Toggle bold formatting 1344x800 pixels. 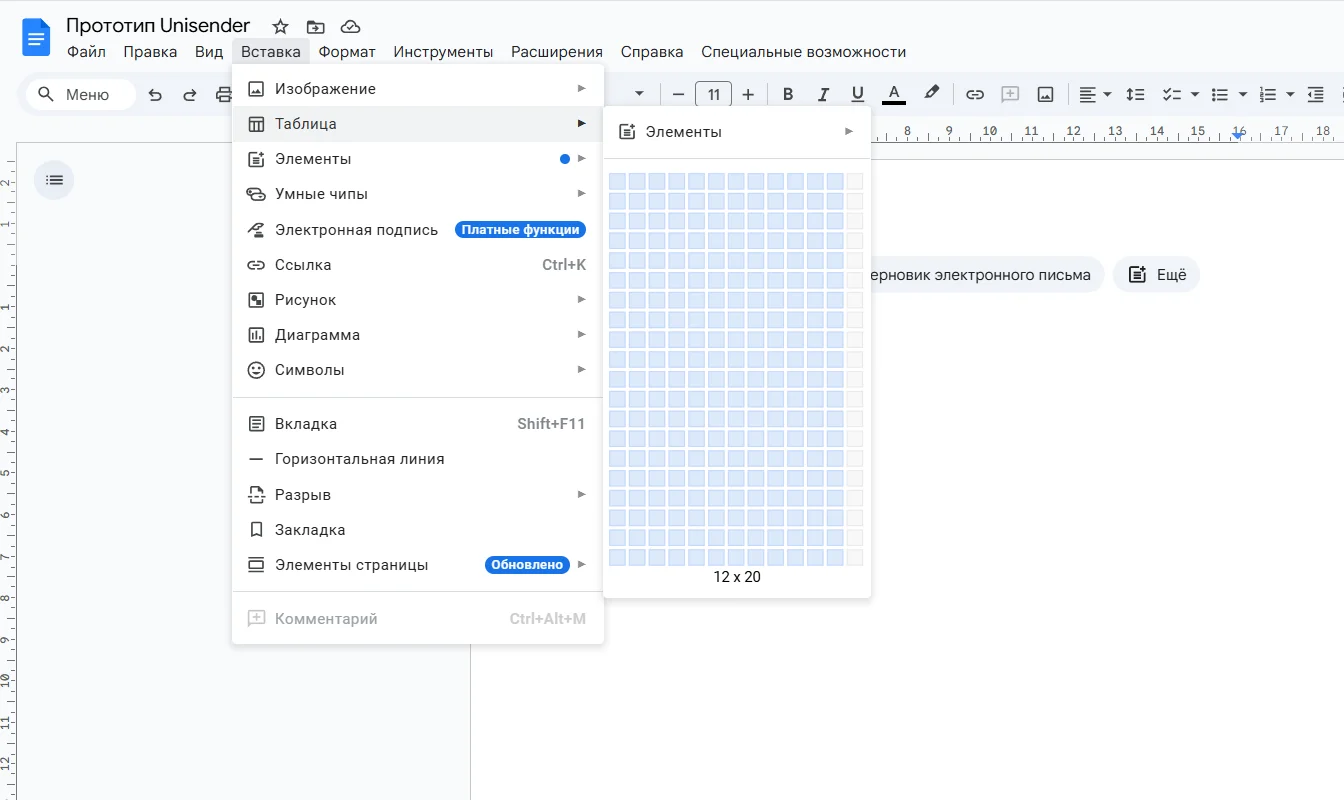[x=788, y=95]
